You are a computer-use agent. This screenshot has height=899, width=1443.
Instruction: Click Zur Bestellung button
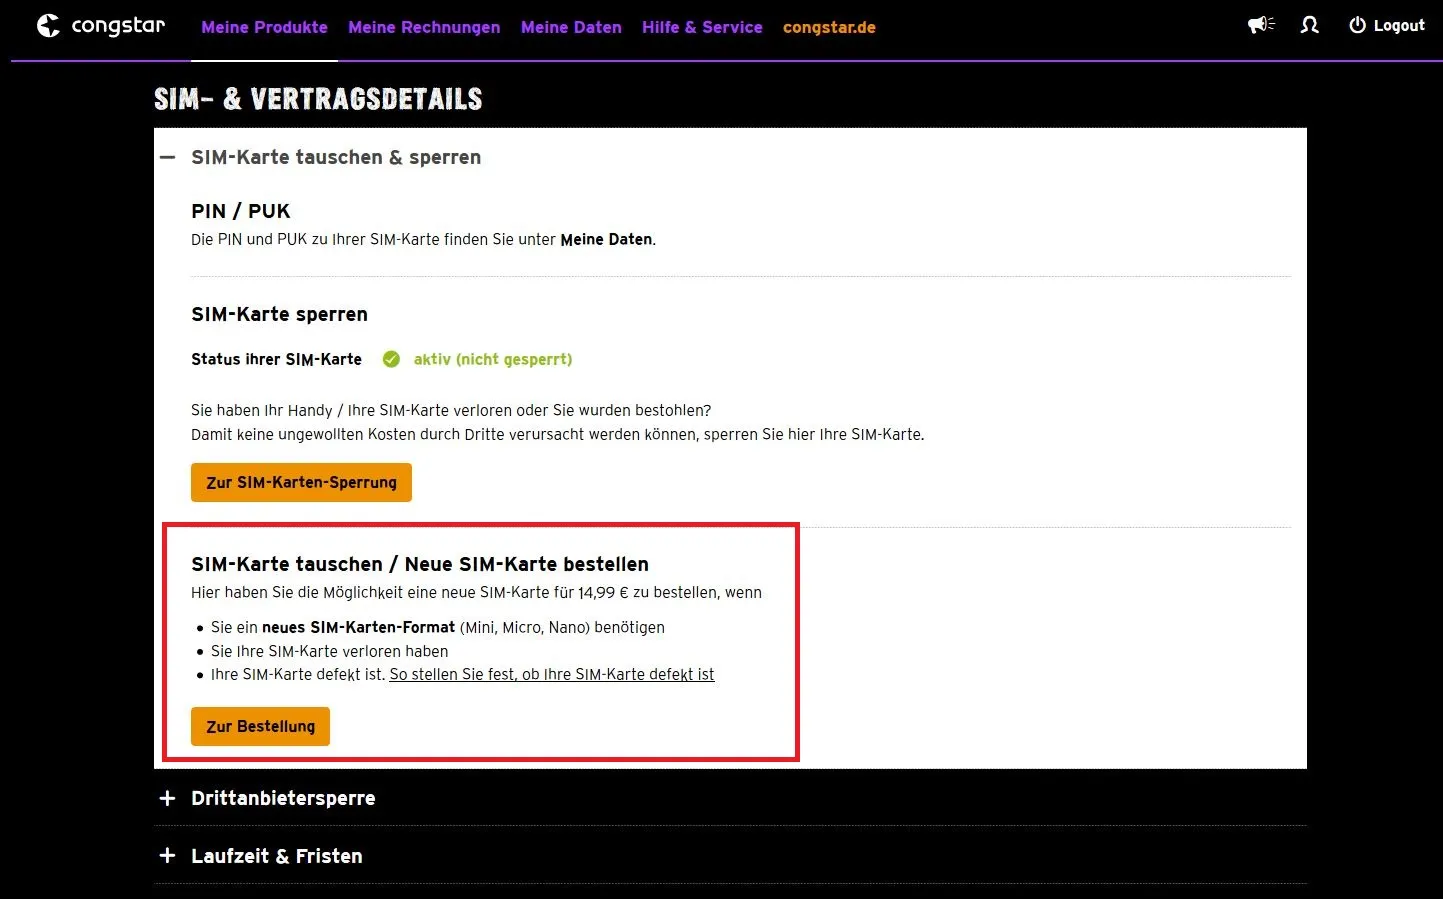pos(260,726)
